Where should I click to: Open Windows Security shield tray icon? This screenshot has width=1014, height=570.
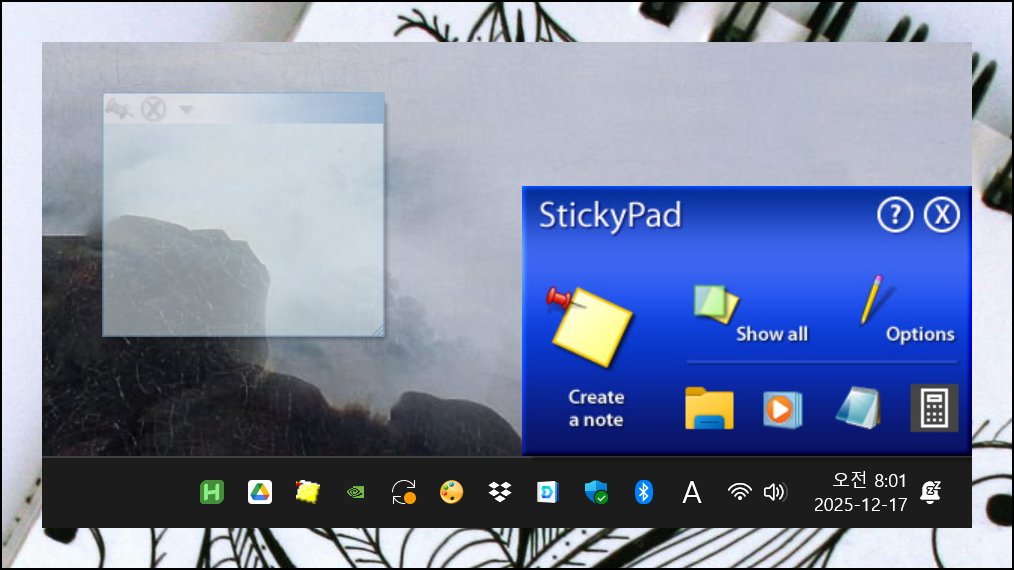pyautogui.click(x=595, y=492)
